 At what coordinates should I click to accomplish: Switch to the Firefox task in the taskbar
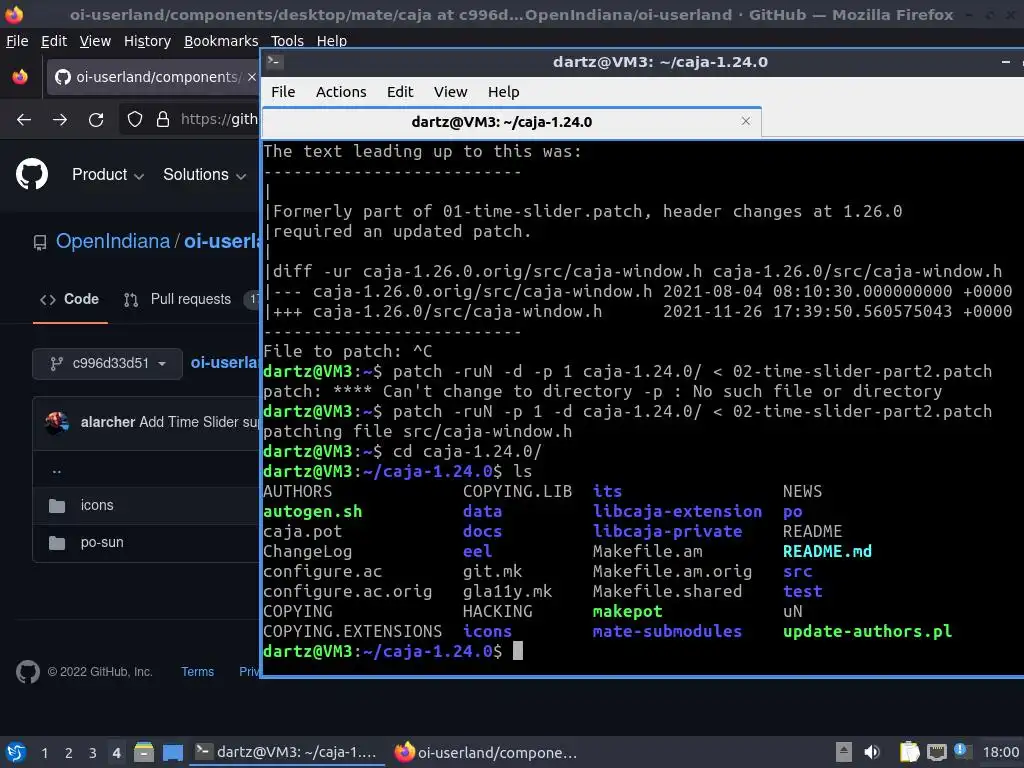tap(487, 752)
